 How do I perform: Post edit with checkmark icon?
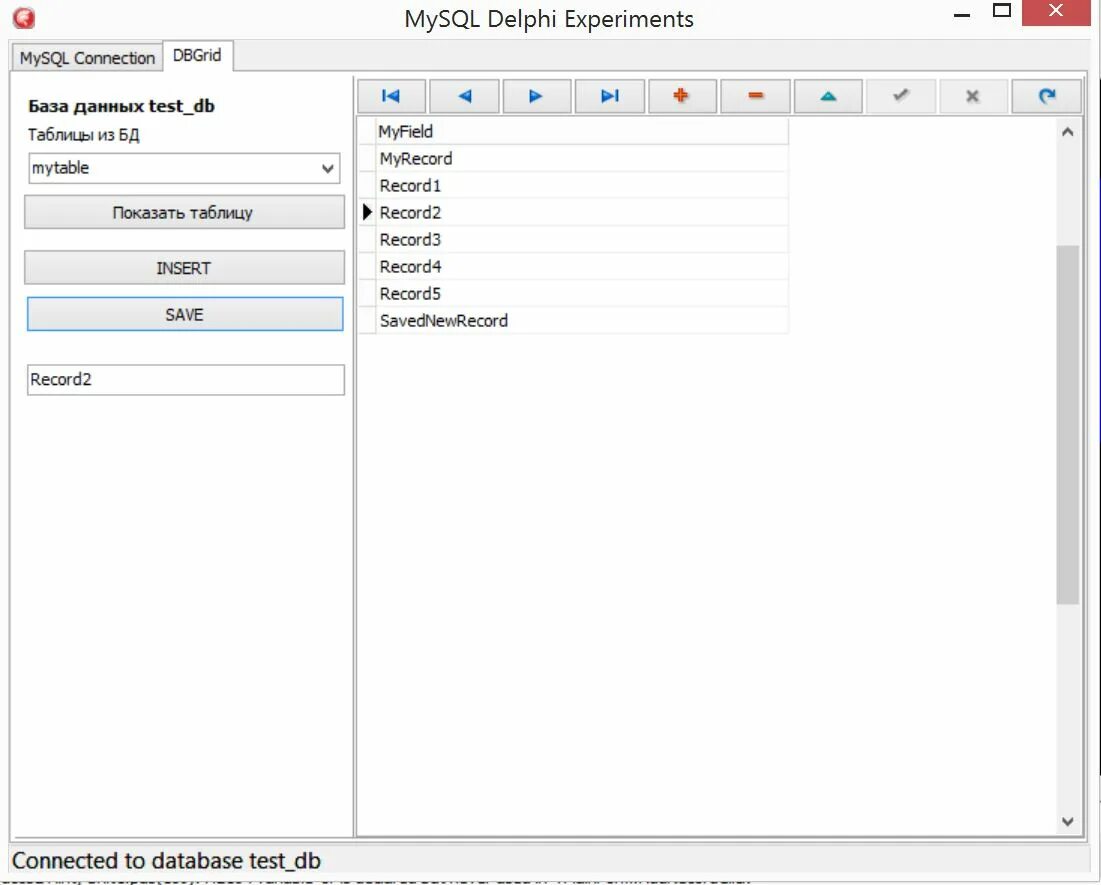[901, 96]
